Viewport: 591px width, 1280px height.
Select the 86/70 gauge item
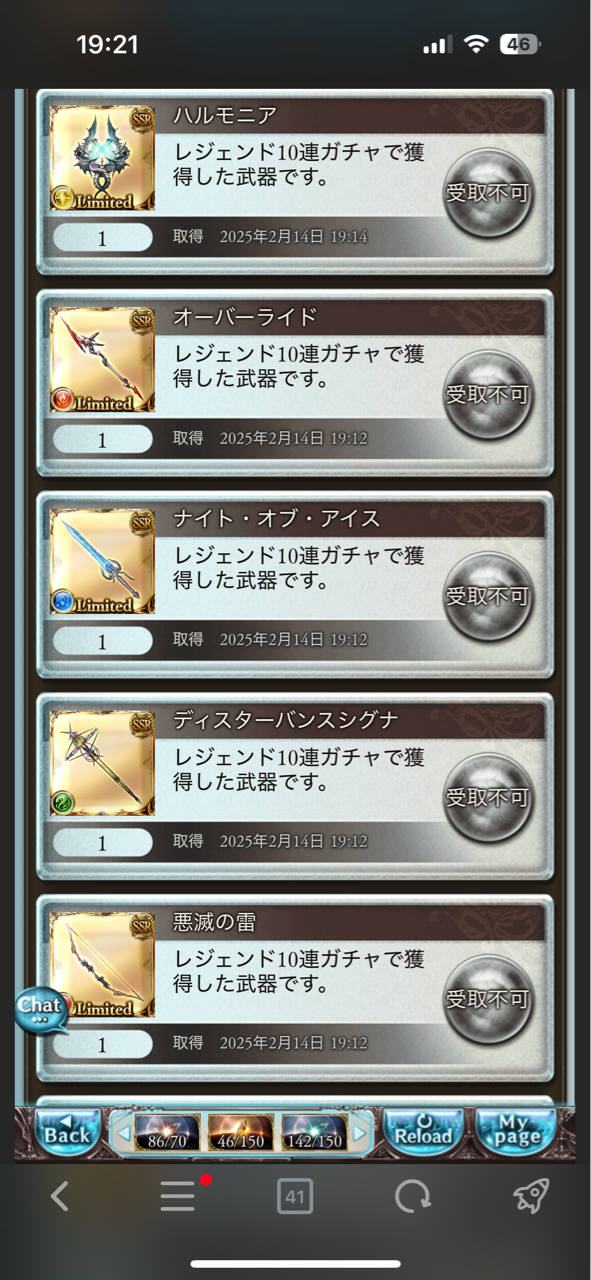click(167, 1133)
